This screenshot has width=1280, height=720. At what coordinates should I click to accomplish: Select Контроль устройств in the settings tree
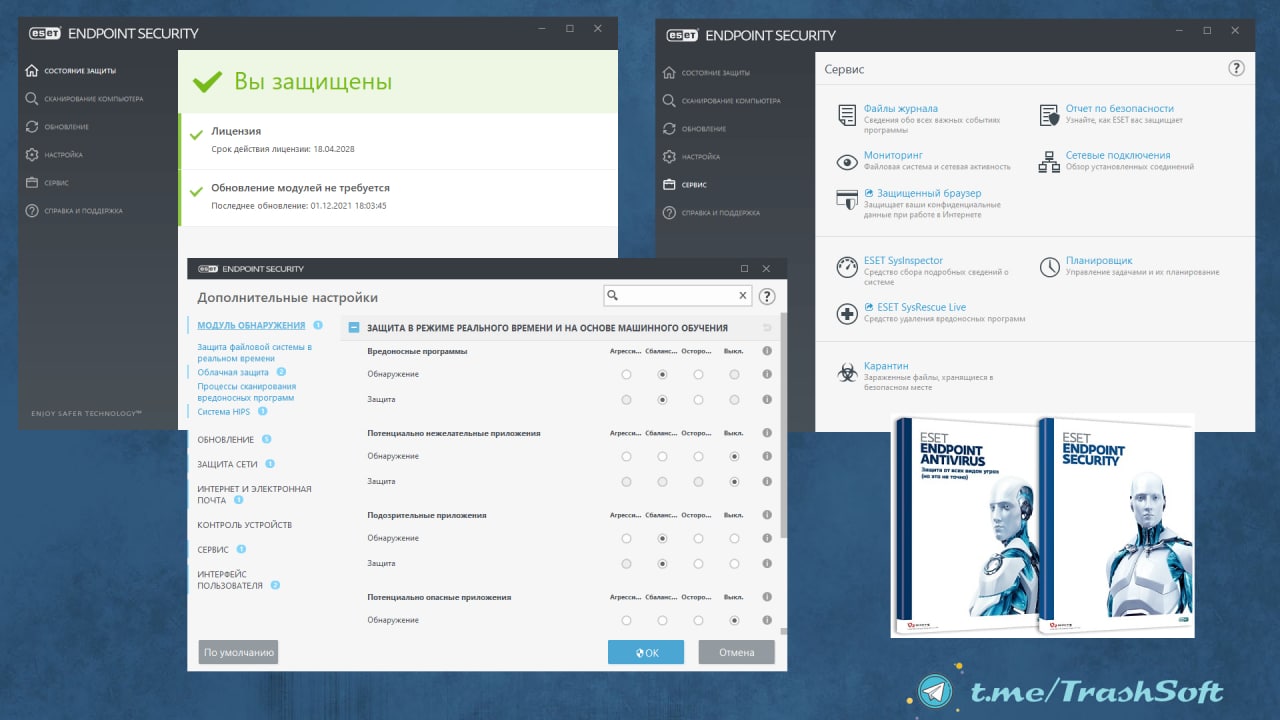point(245,525)
